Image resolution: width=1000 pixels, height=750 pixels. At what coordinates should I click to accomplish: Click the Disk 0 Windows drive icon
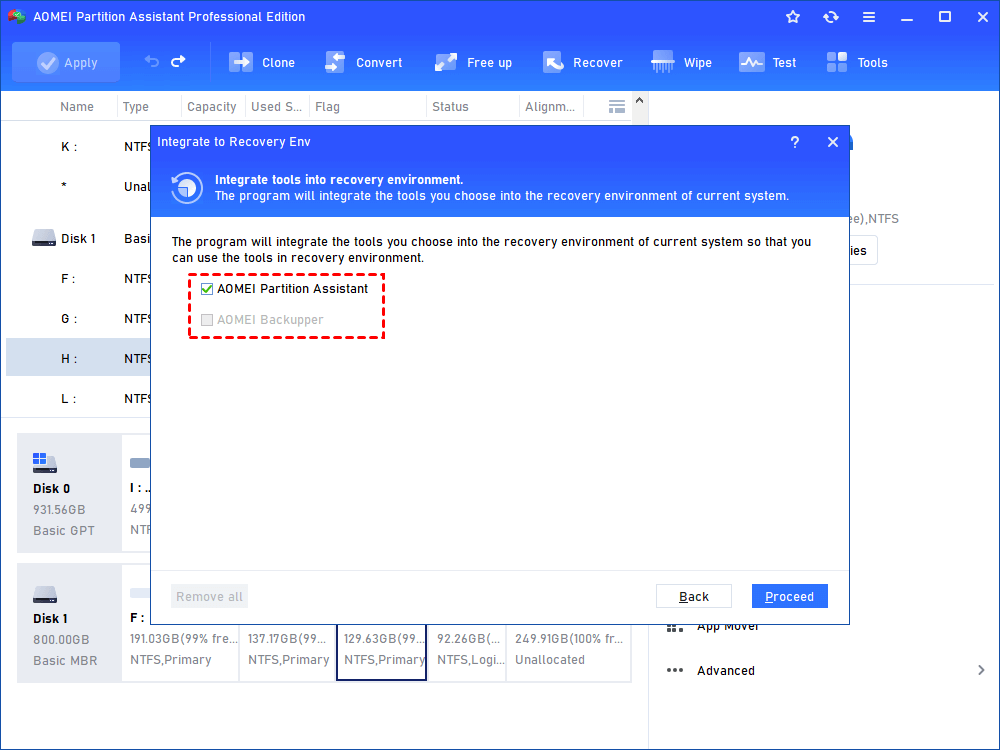pyautogui.click(x=45, y=462)
